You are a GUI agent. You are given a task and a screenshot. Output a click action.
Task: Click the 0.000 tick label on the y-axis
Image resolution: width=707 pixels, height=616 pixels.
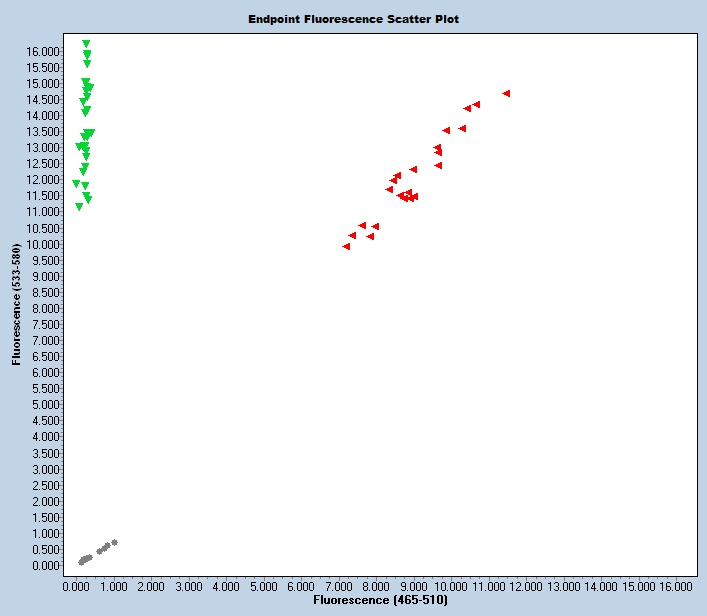(45, 565)
